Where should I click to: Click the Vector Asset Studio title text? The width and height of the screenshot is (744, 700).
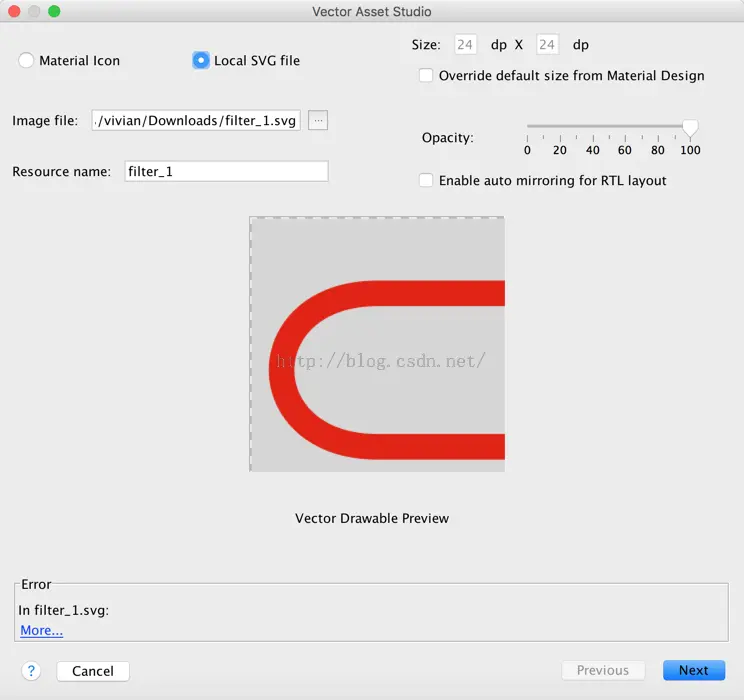pos(372,11)
